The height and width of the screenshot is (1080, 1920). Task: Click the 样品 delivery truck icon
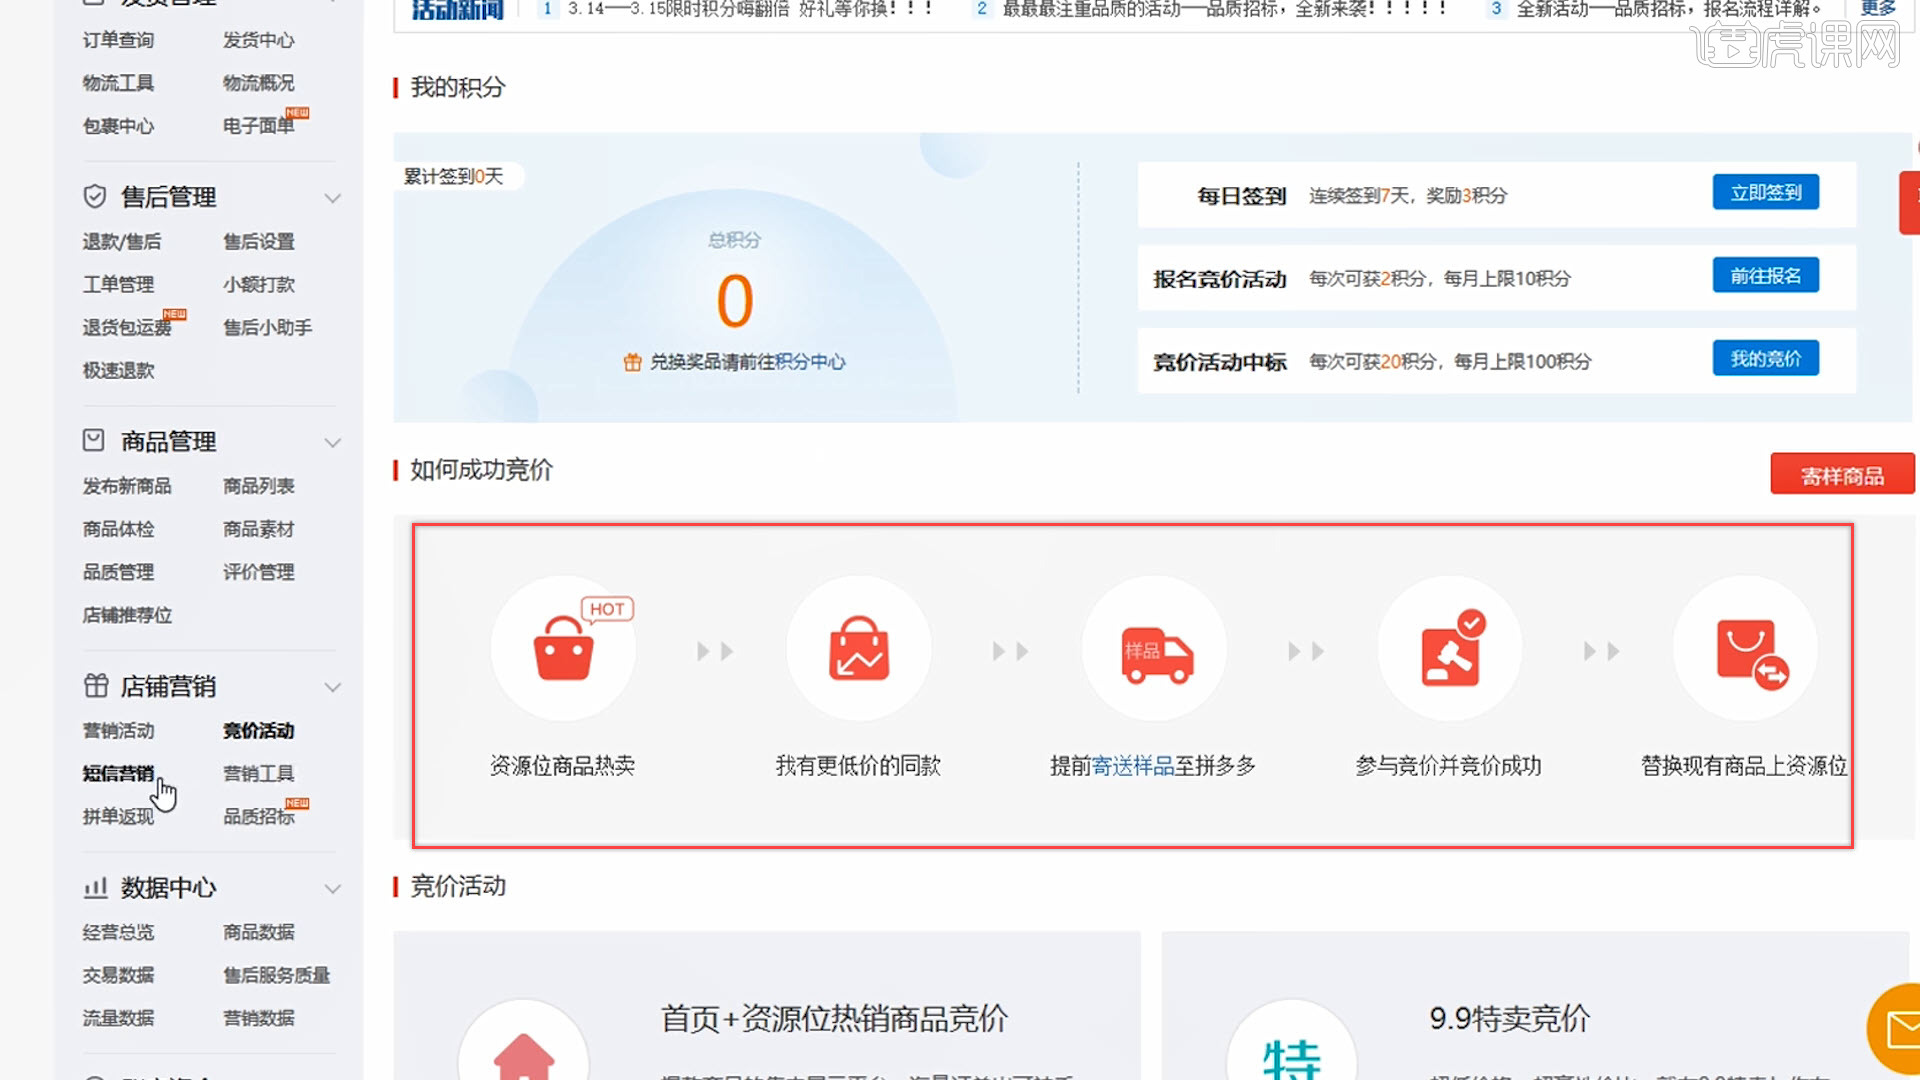click(1157, 656)
